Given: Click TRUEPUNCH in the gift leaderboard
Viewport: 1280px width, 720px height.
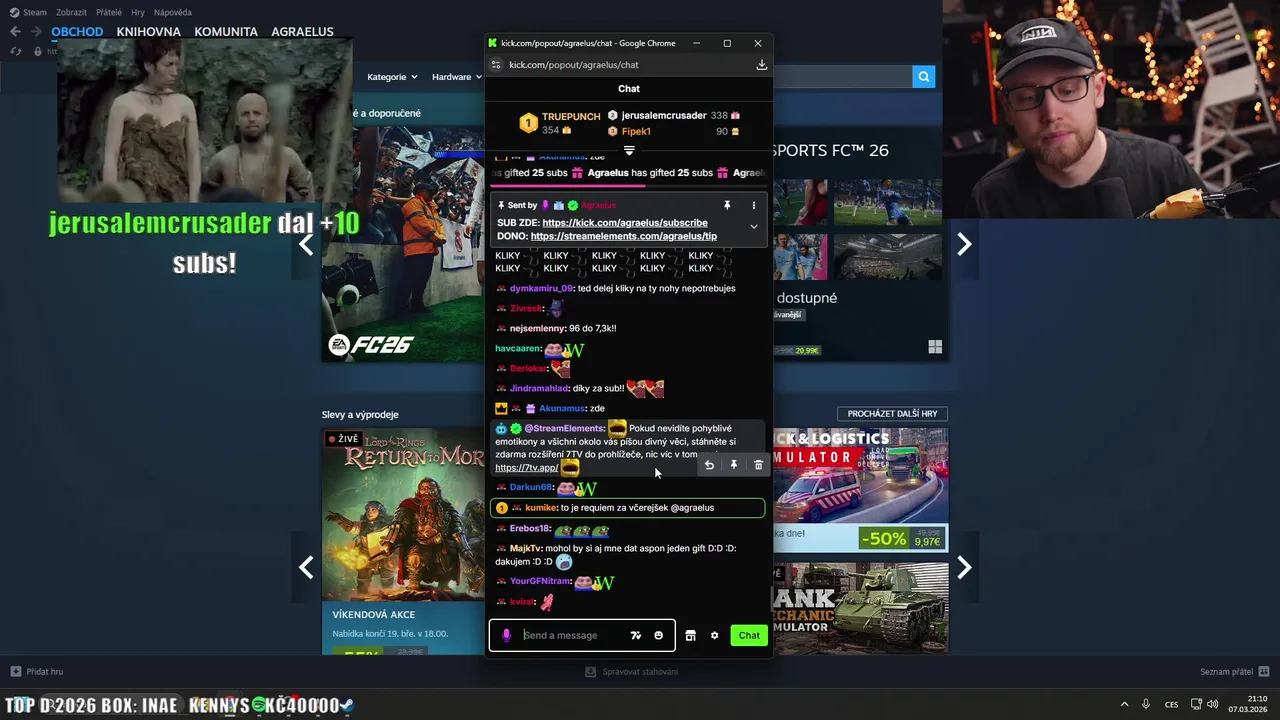Looking at the screenshot, I should 571,117.
